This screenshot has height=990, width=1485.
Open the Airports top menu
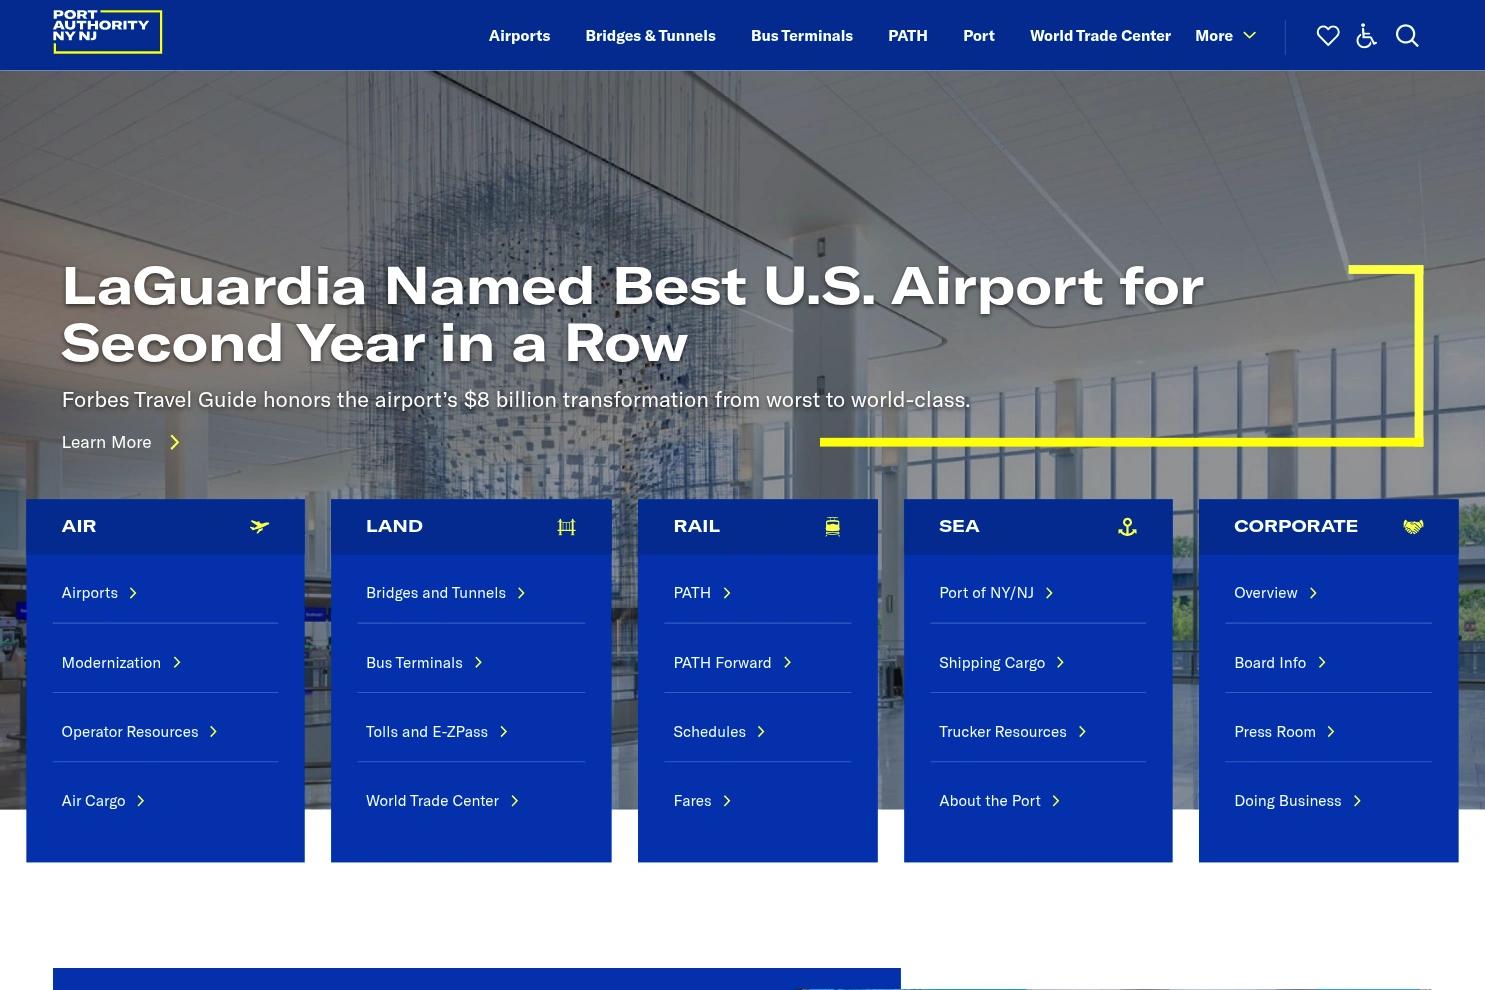pyautogui.click(x=519, y=36)
